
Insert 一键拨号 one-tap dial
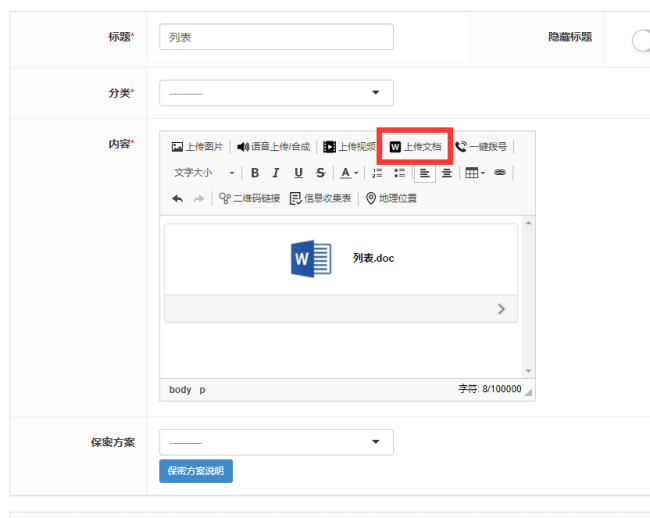[481, 147]
